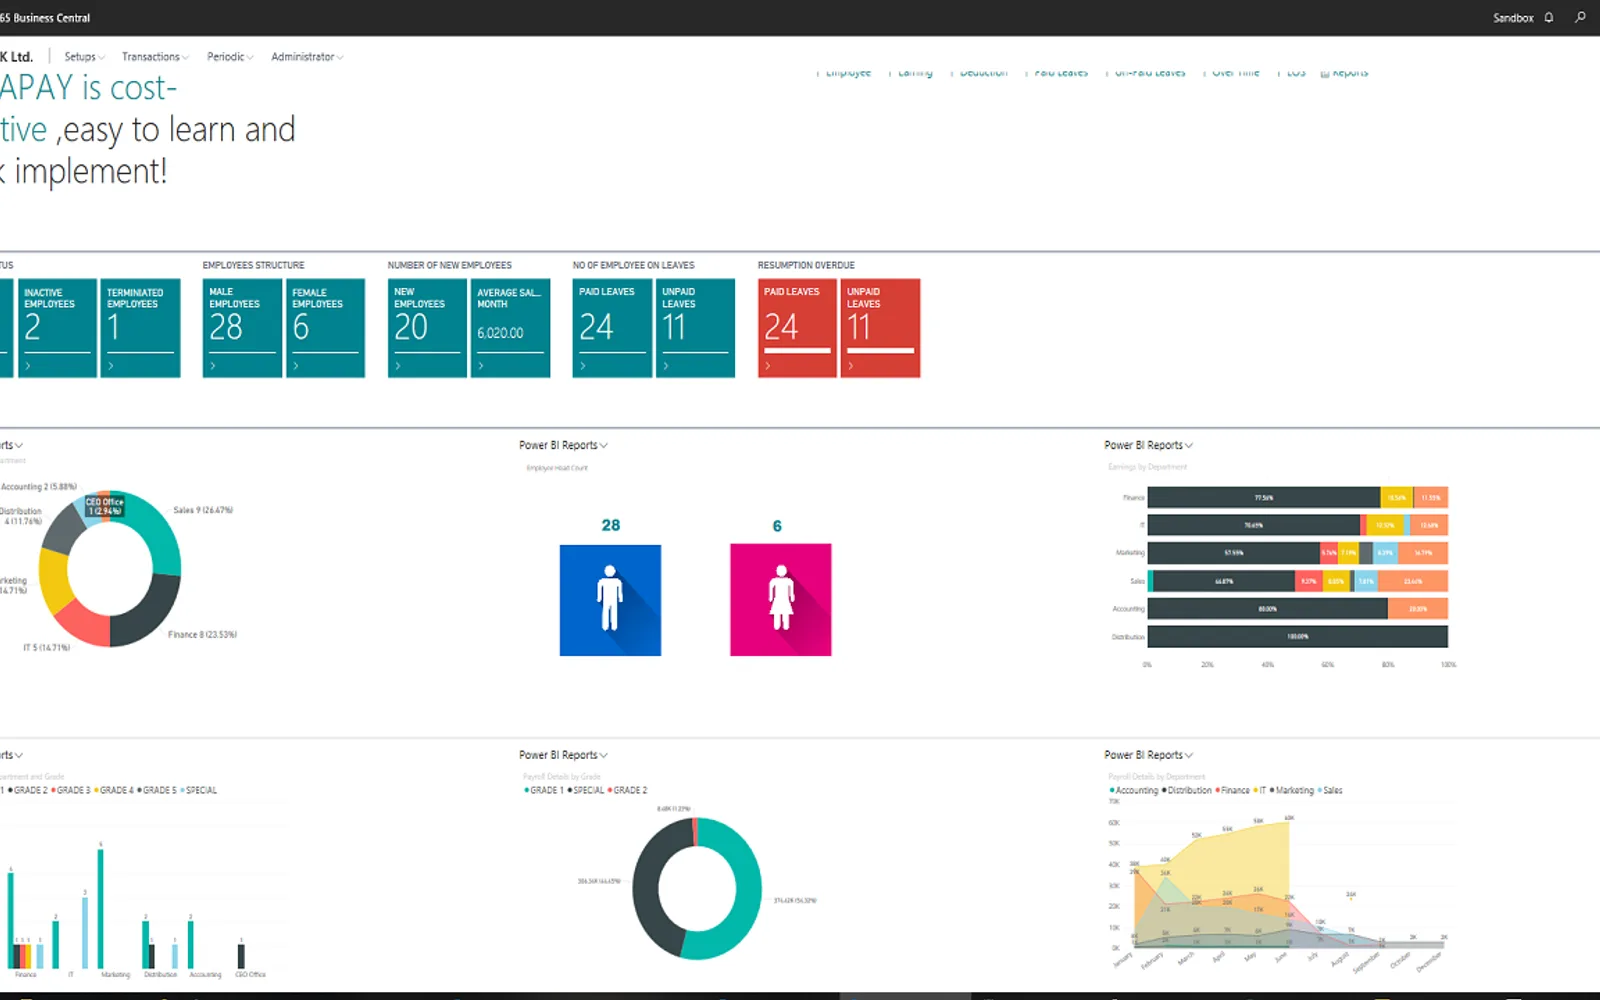Image resolution: width=1600 pixels, height=1000 pixels.
Task: Click Accounting legend entry in area chart
Action: click(x=1134, y=790)
